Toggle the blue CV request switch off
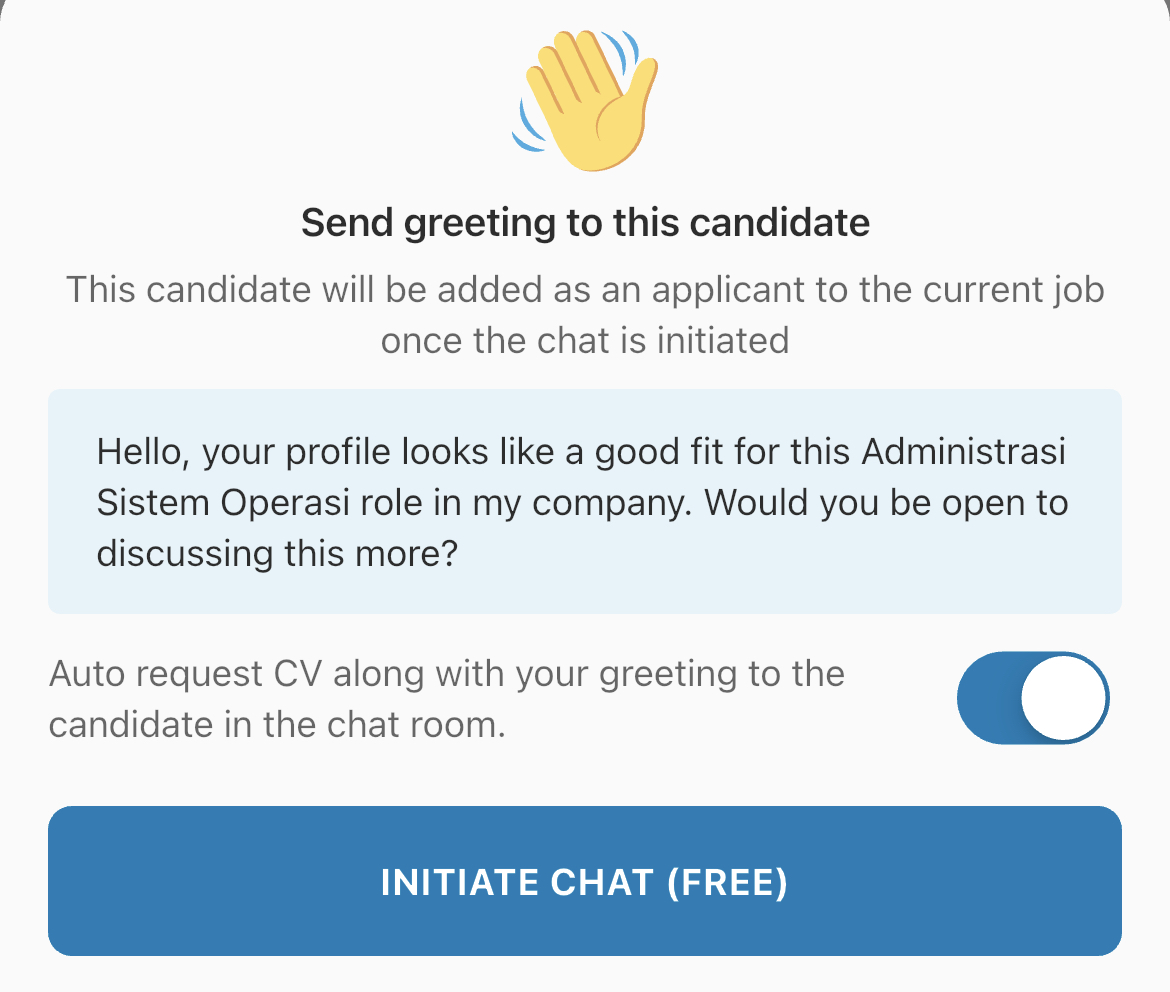 [x=1033, y=697]
